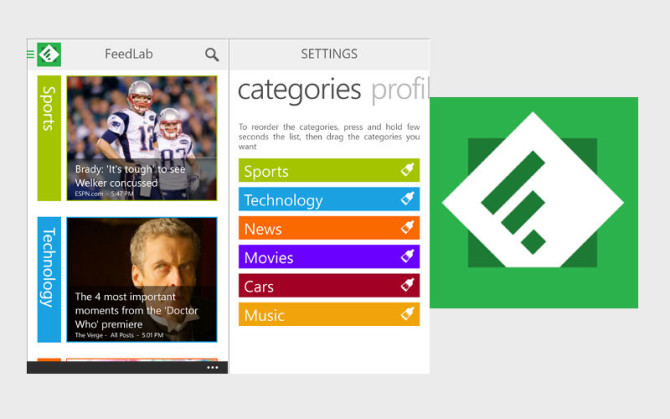Image resolution: width=670 pixels, height=419 pixels.
Task: Select the Technology category row in settings
Action: pyautogui.click(x=329, y=199)
